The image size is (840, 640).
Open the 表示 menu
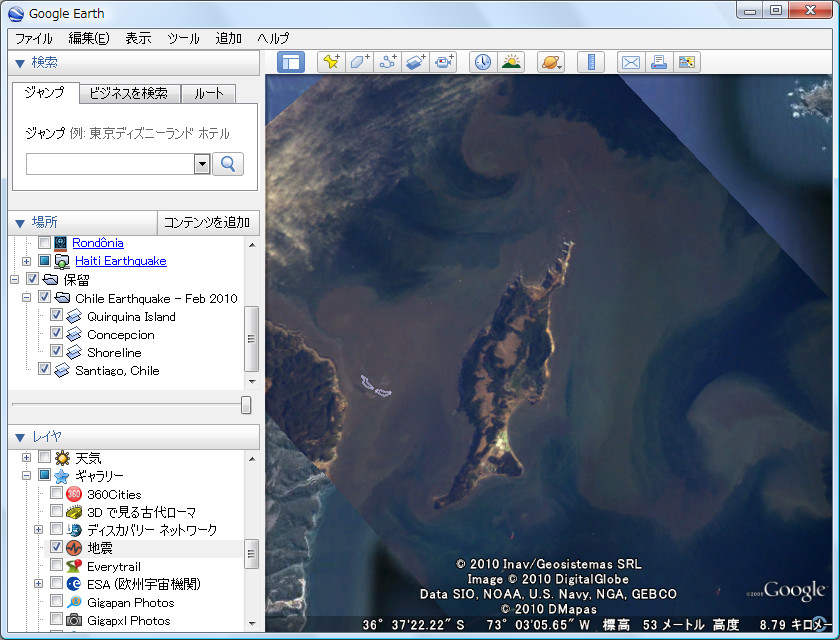(x=138, y=39)
